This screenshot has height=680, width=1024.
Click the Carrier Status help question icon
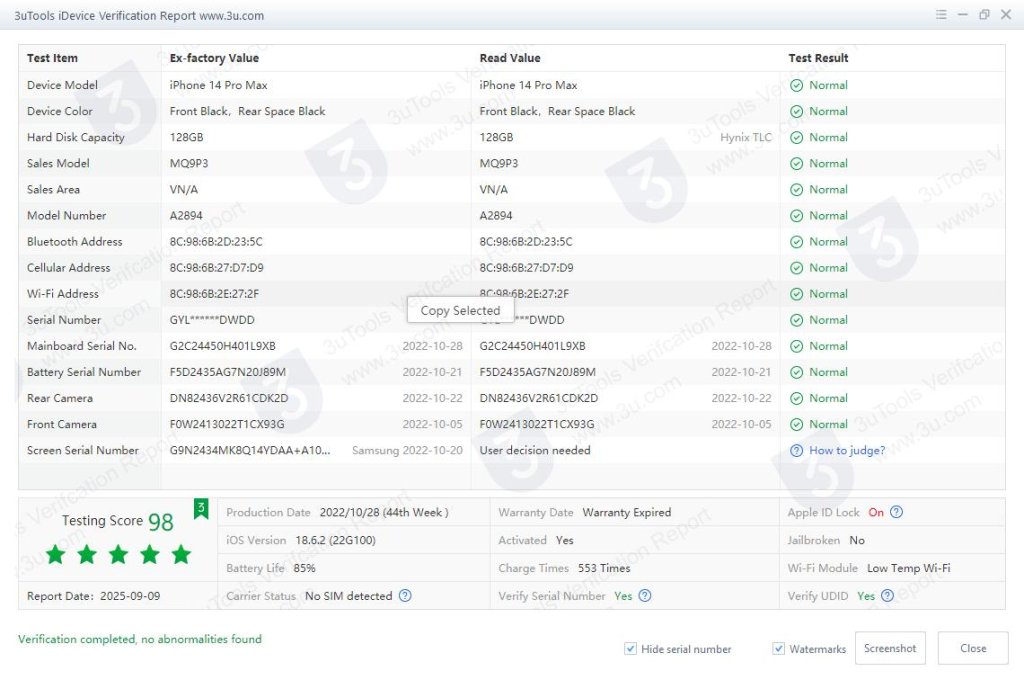[x=405, y=596]
